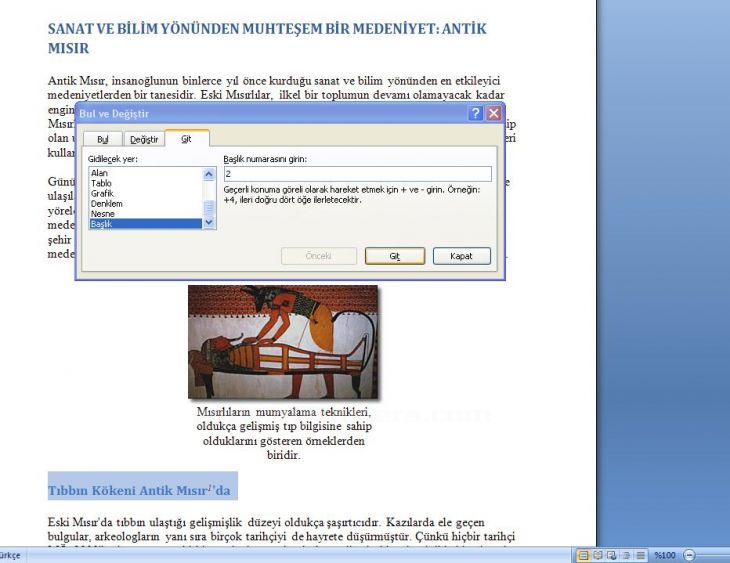Click the list scrollbar thumb
Viewport: 730px width, 563px height.
click(209, 208)
